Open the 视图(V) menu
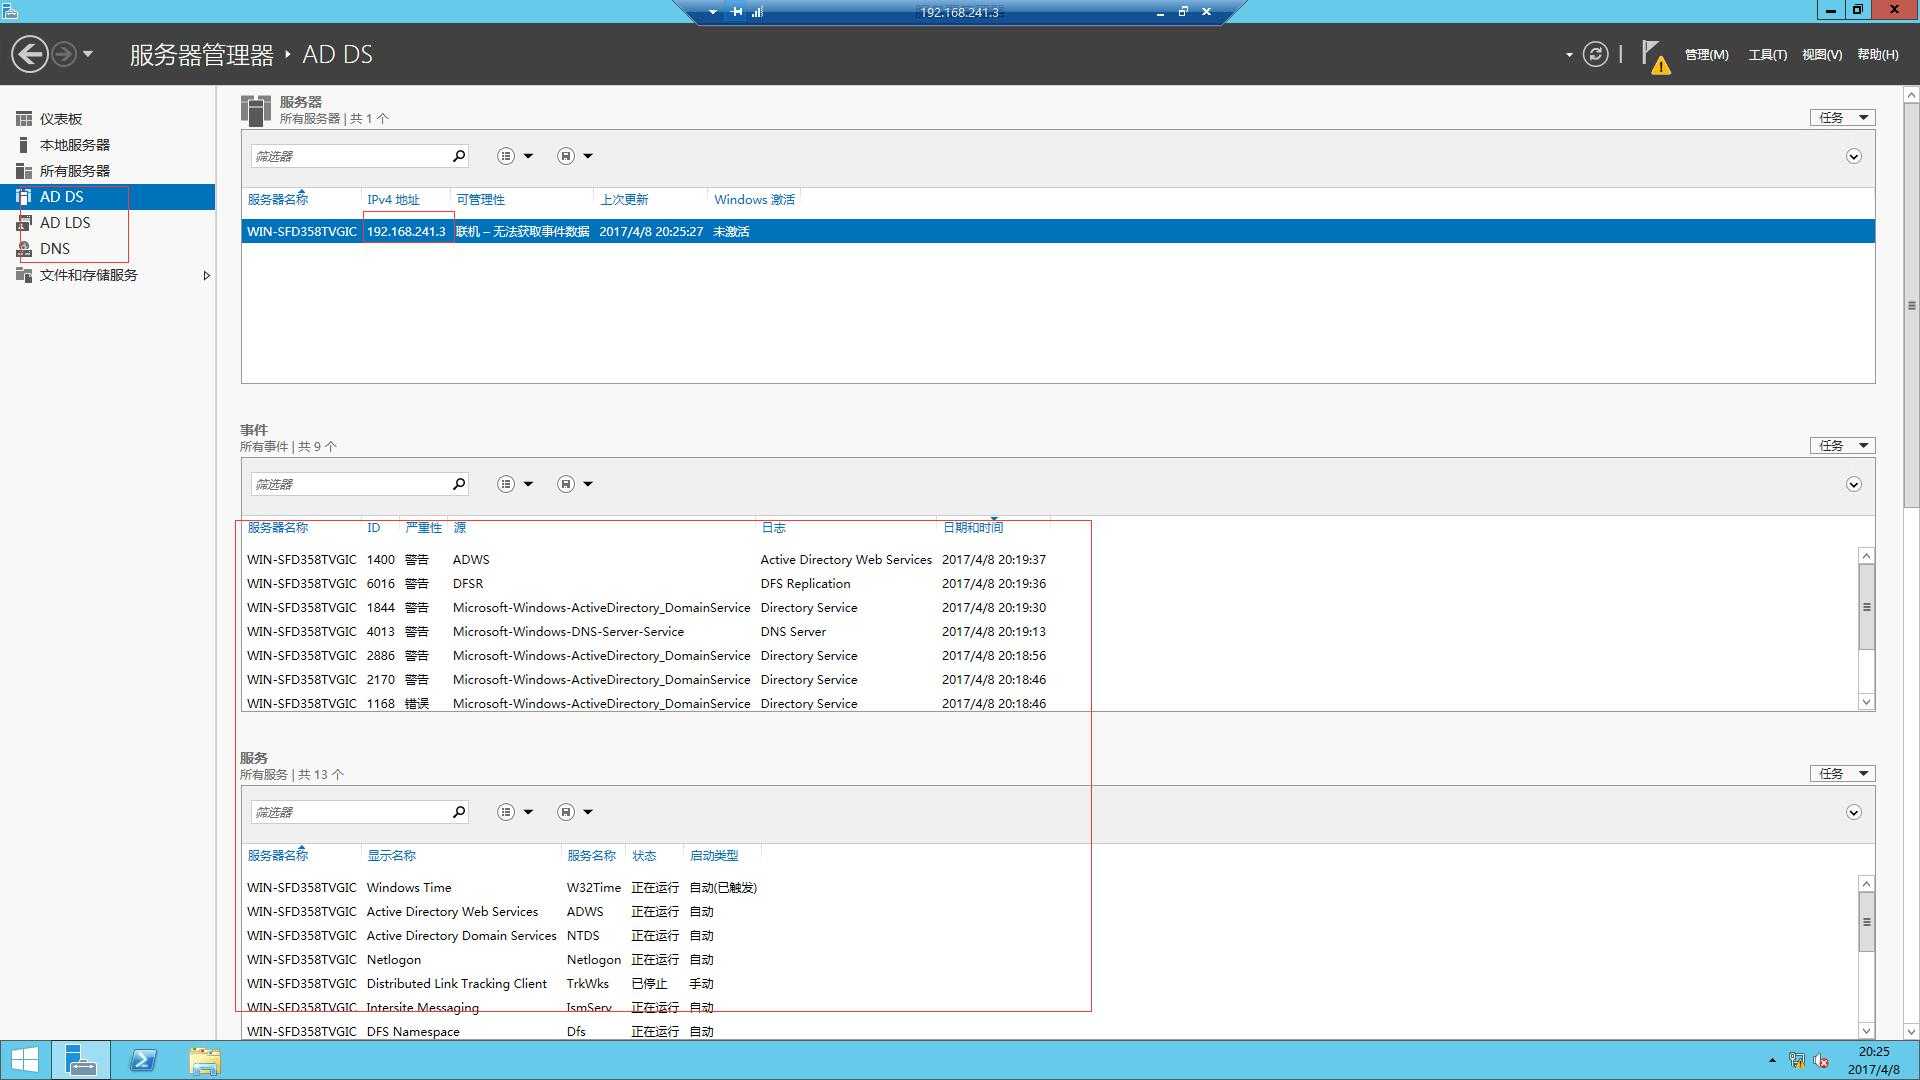Screen dimensions: 1920x1080 click(x=1821, y=55)
